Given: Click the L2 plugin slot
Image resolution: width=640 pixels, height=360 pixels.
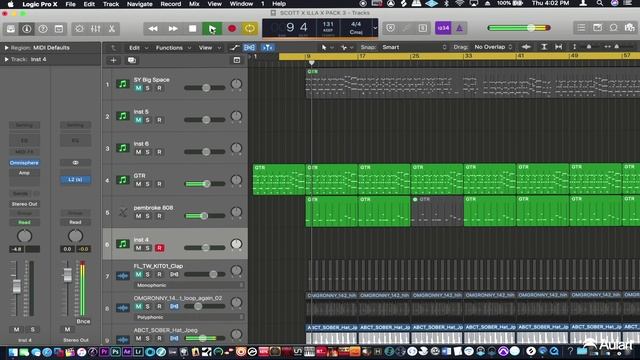Looking at the screenshot, I should click(75, 180).
